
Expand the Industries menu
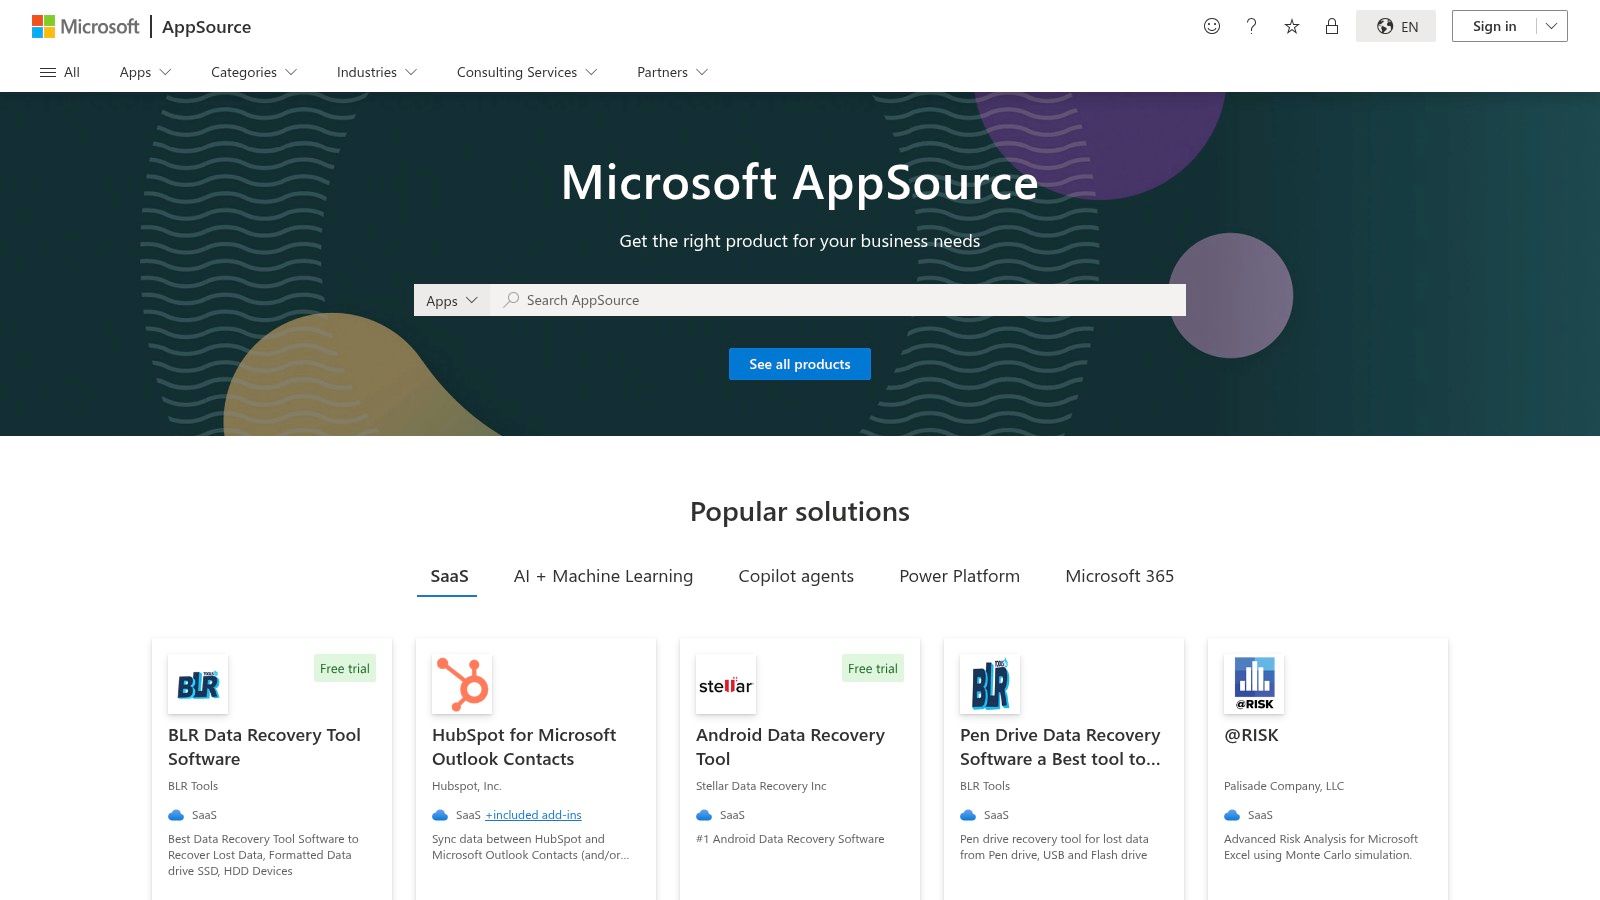(377, 72)
